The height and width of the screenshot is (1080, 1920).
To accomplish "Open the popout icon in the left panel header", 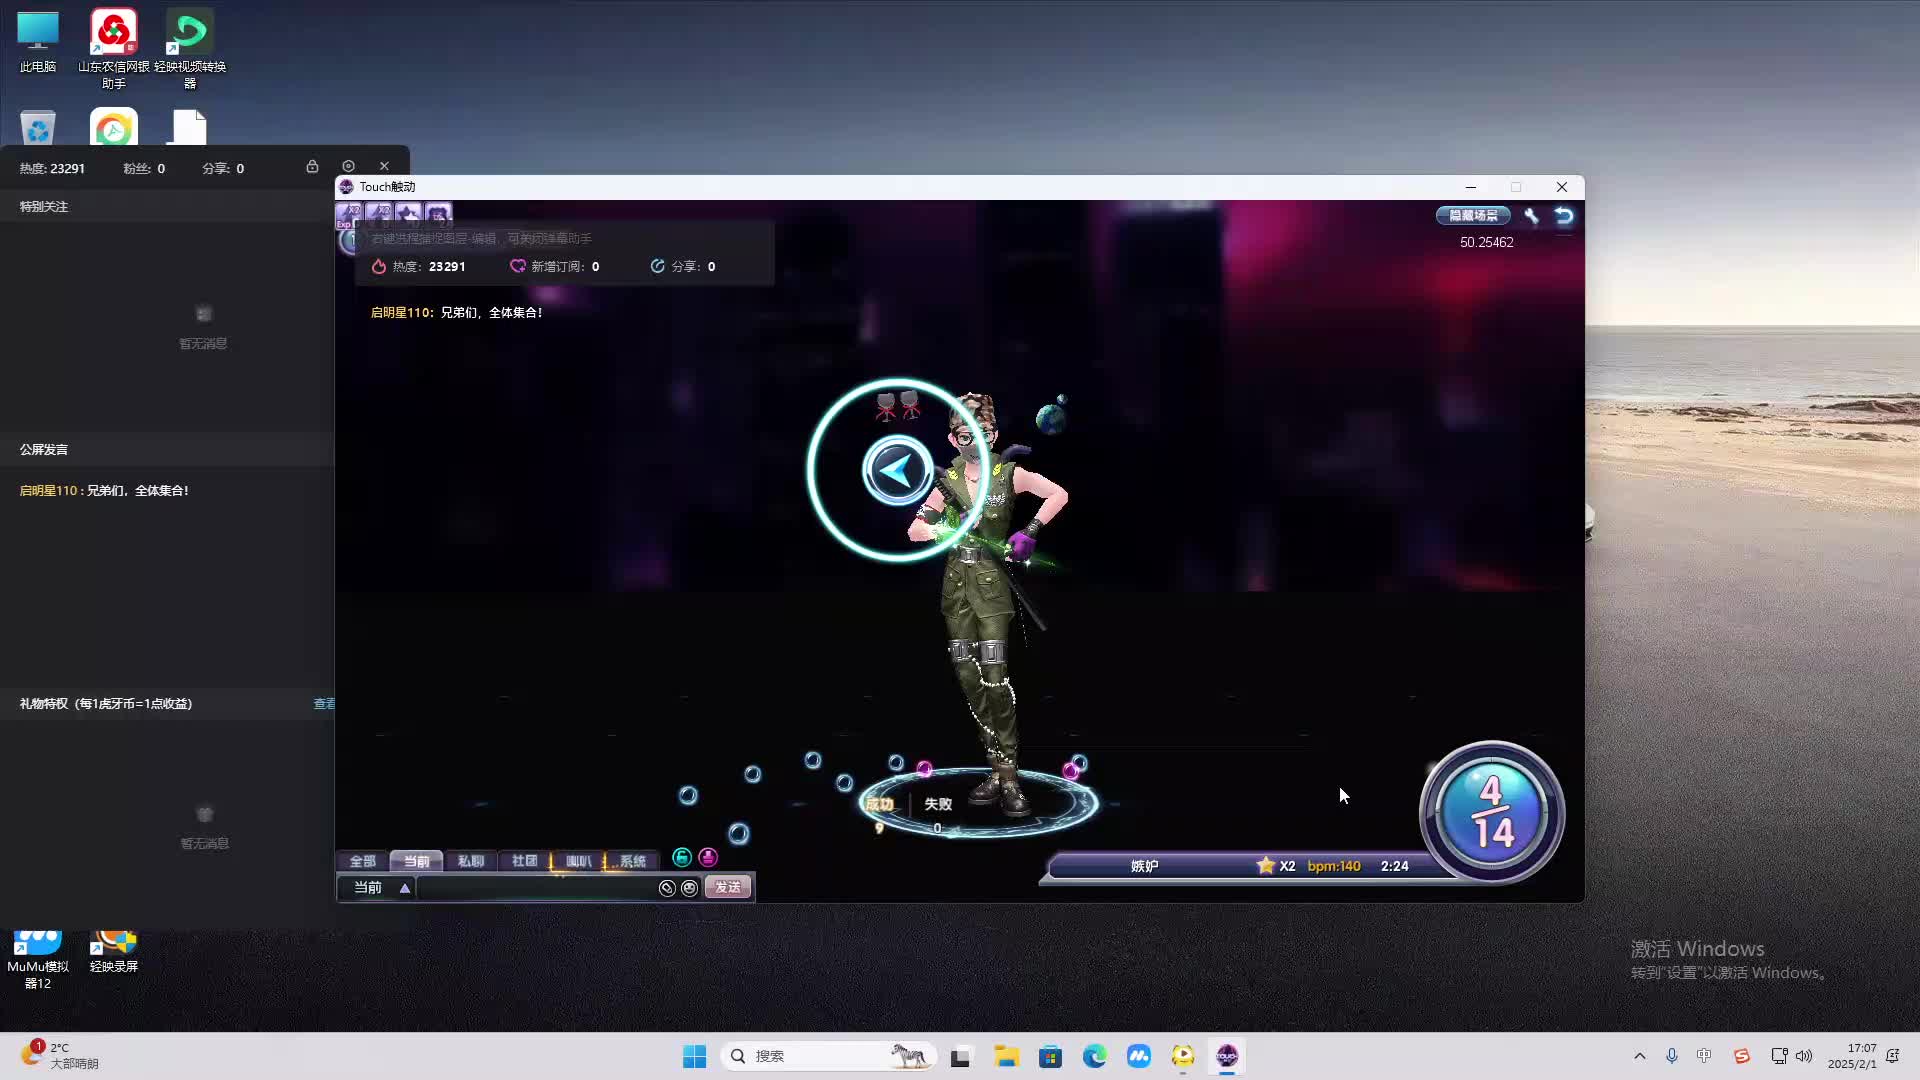I will coord(348,165).
